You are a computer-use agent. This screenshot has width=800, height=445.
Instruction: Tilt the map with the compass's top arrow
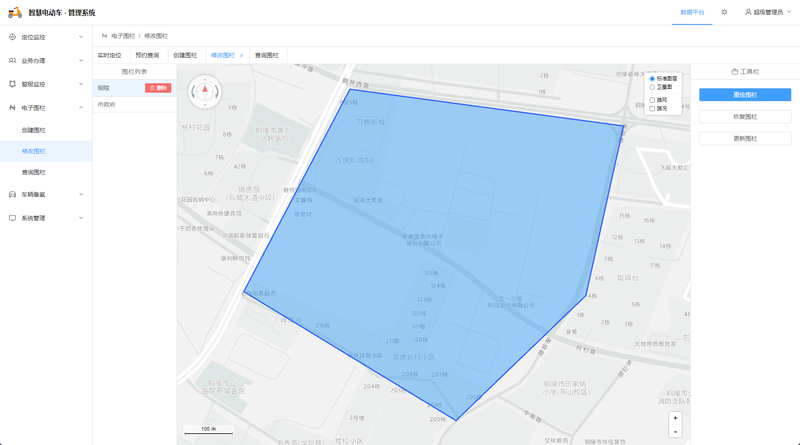point(205,79)
